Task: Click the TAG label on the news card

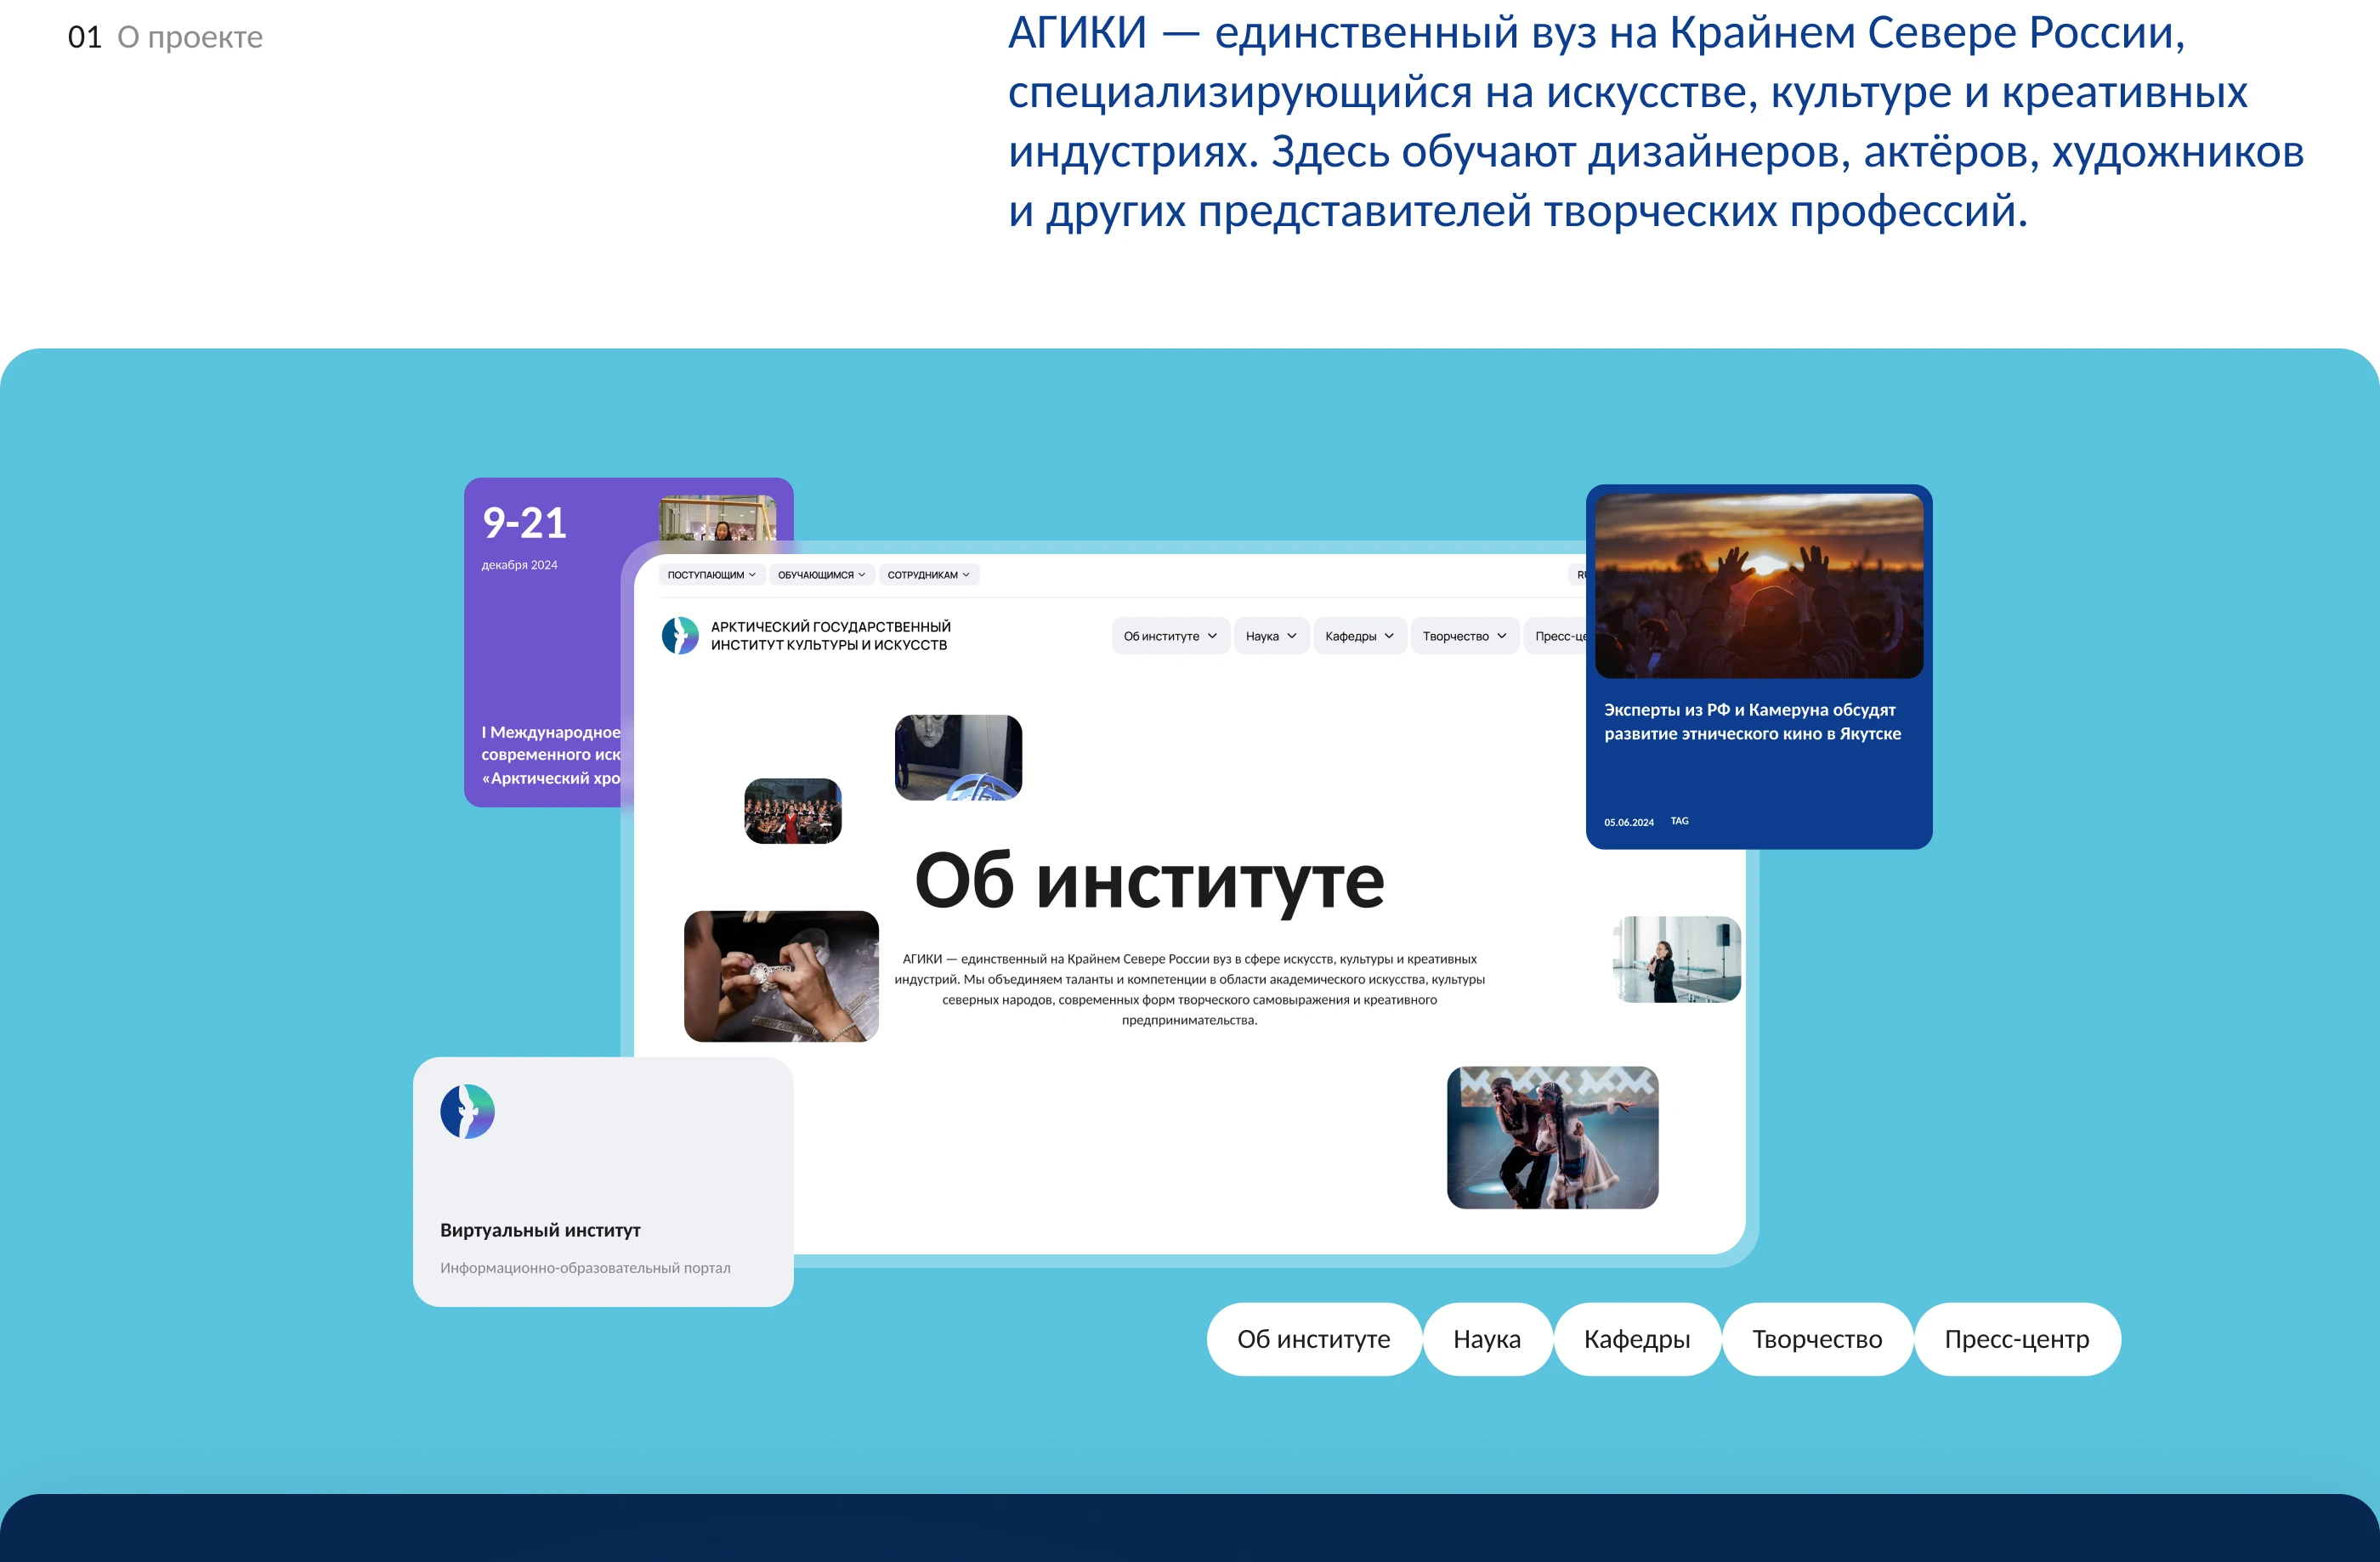Action: tap(1680, 820)
